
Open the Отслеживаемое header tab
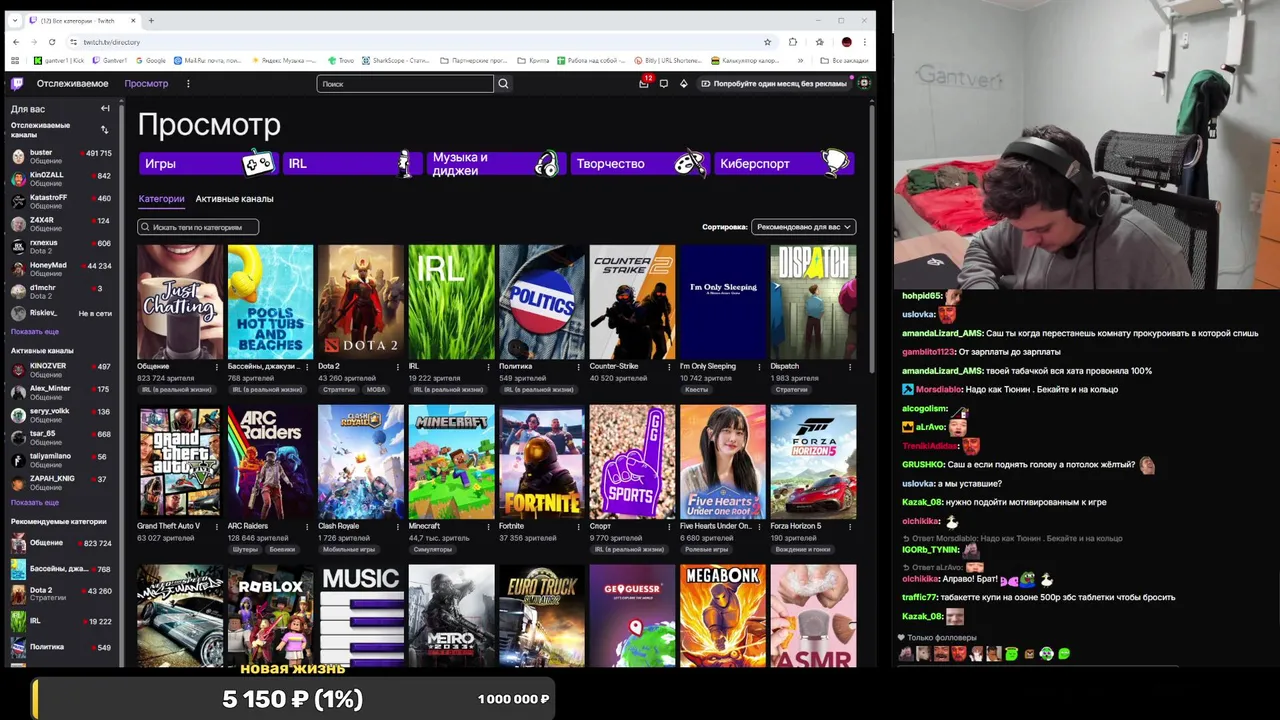click(72, 84)
